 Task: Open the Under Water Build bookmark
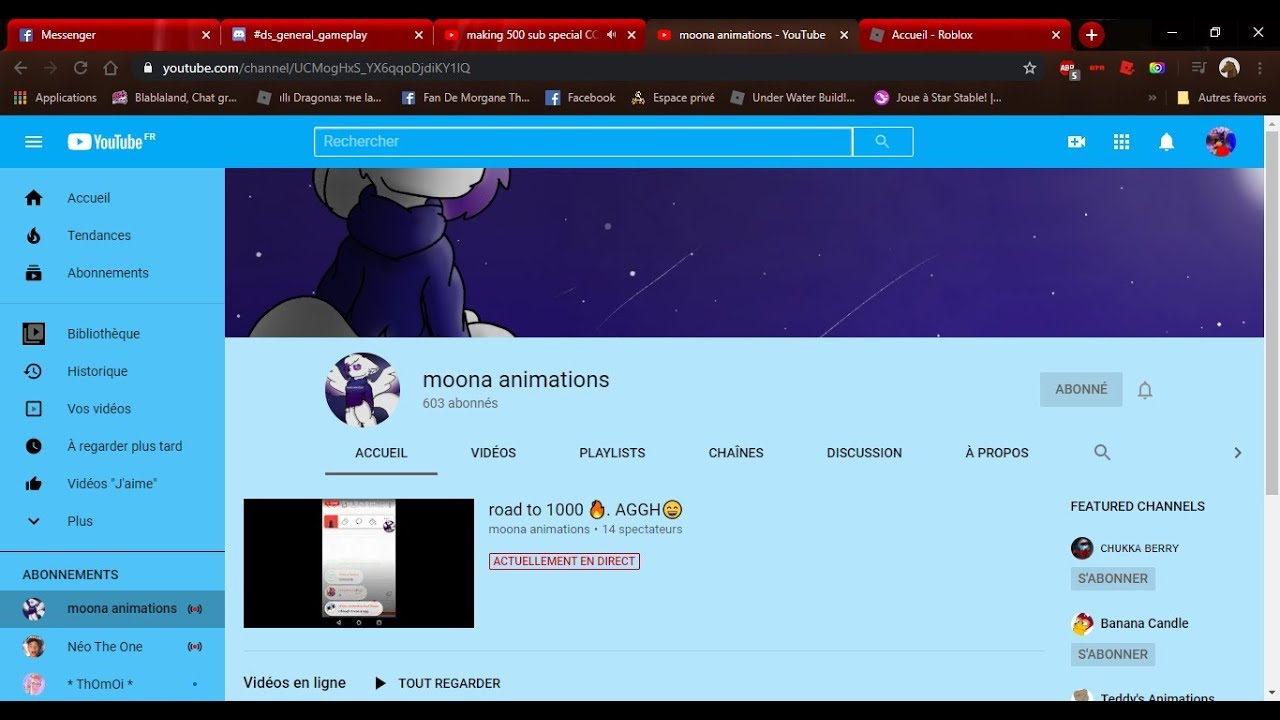tap(793, 98)
